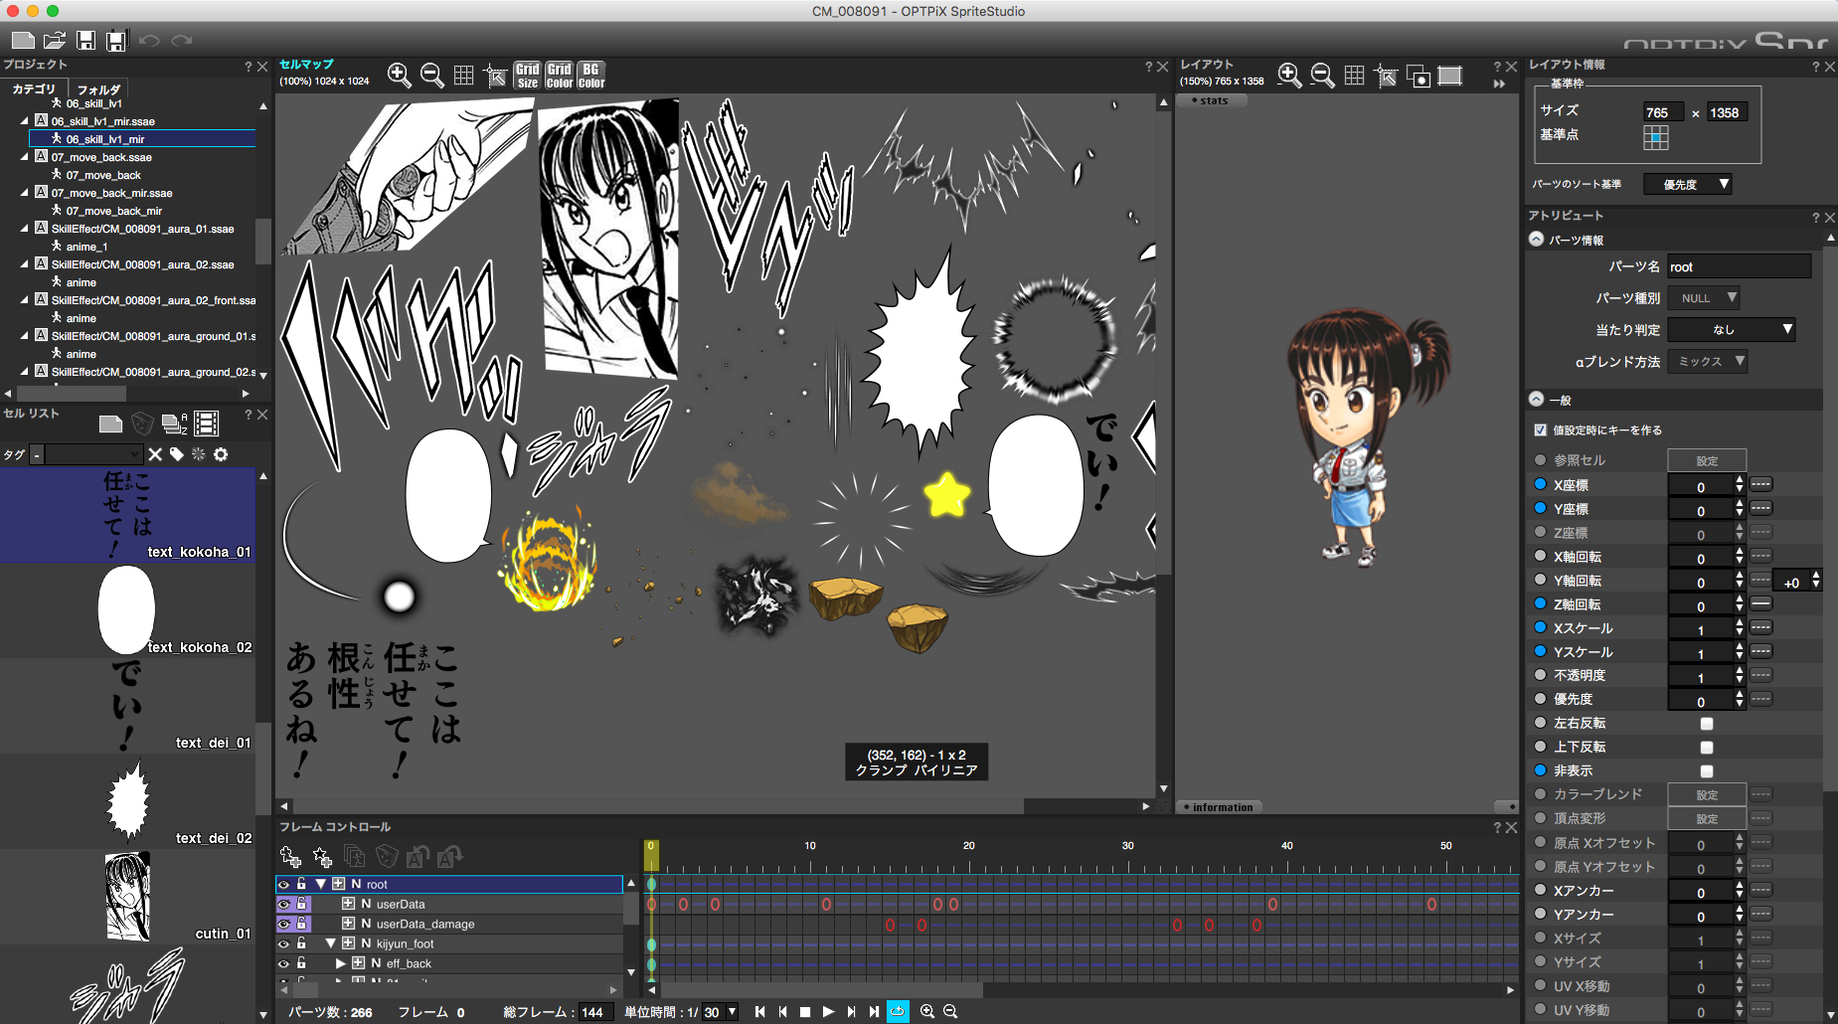
Task: Collapse the 一般 section header
Action: [x=1537, y=399]
